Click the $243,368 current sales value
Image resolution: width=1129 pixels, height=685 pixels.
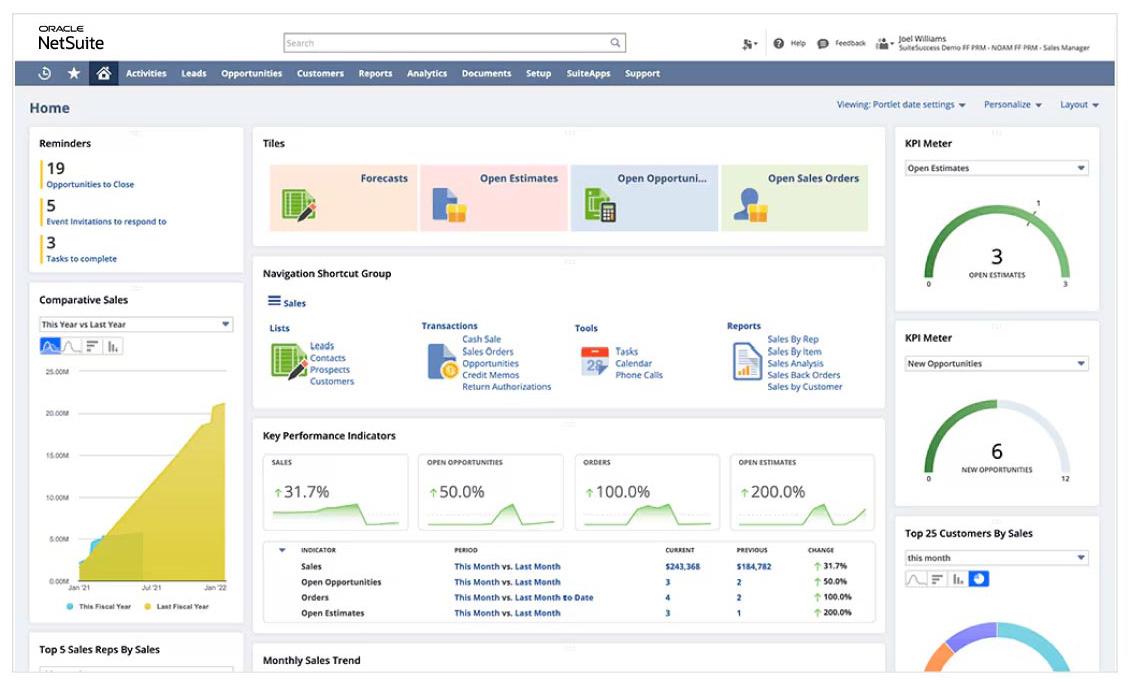[683, 567]
